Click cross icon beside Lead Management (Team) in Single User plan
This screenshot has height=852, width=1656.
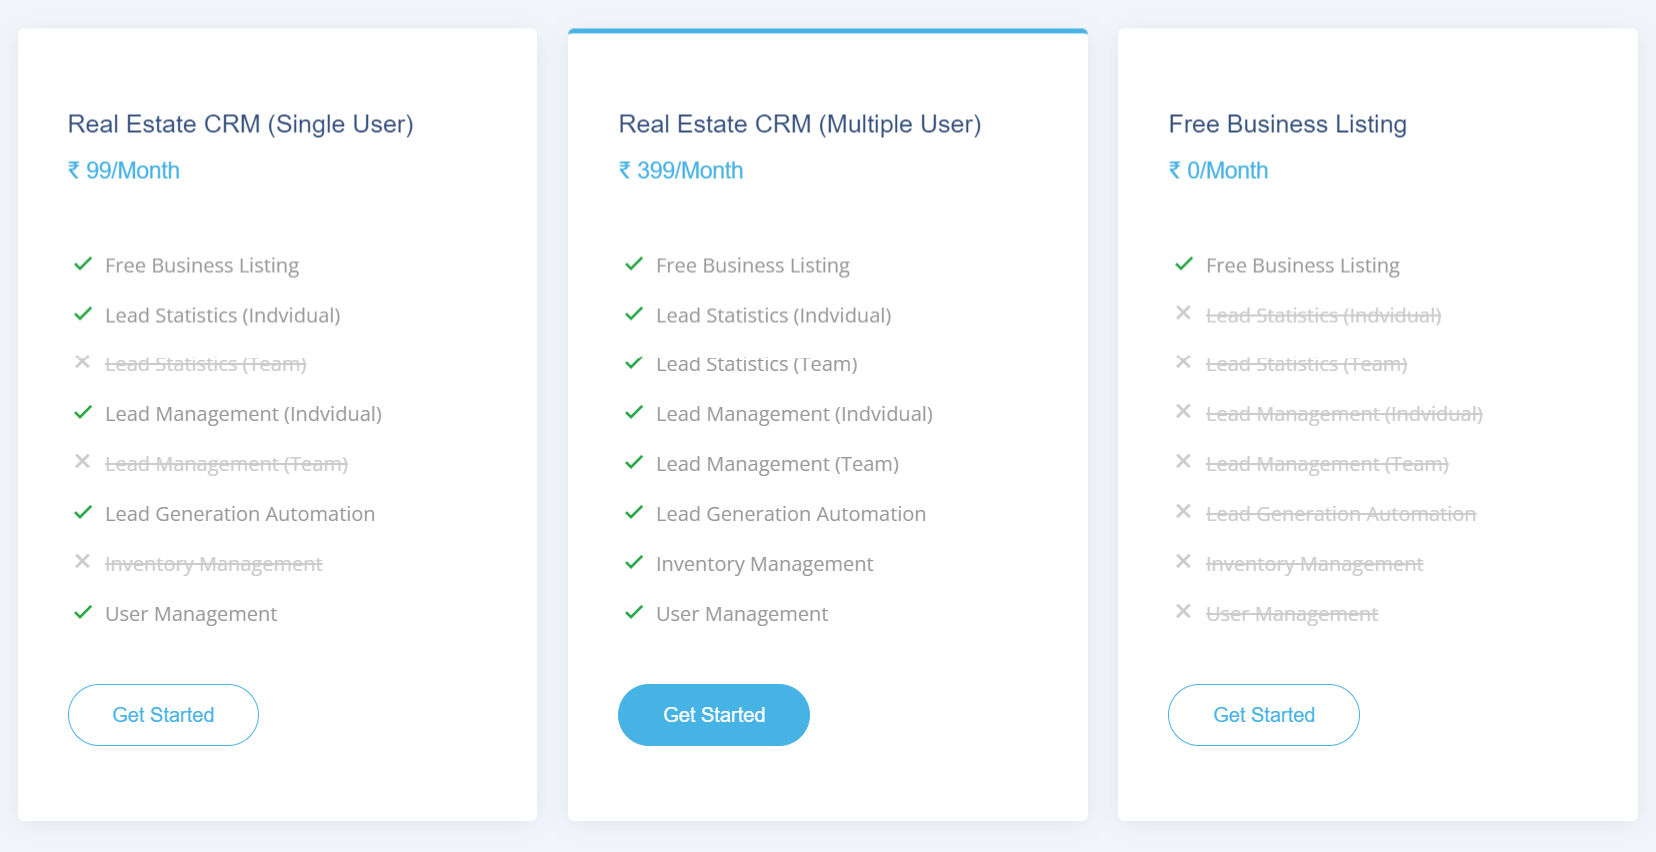pyautogui.click(x=83, y=461)
